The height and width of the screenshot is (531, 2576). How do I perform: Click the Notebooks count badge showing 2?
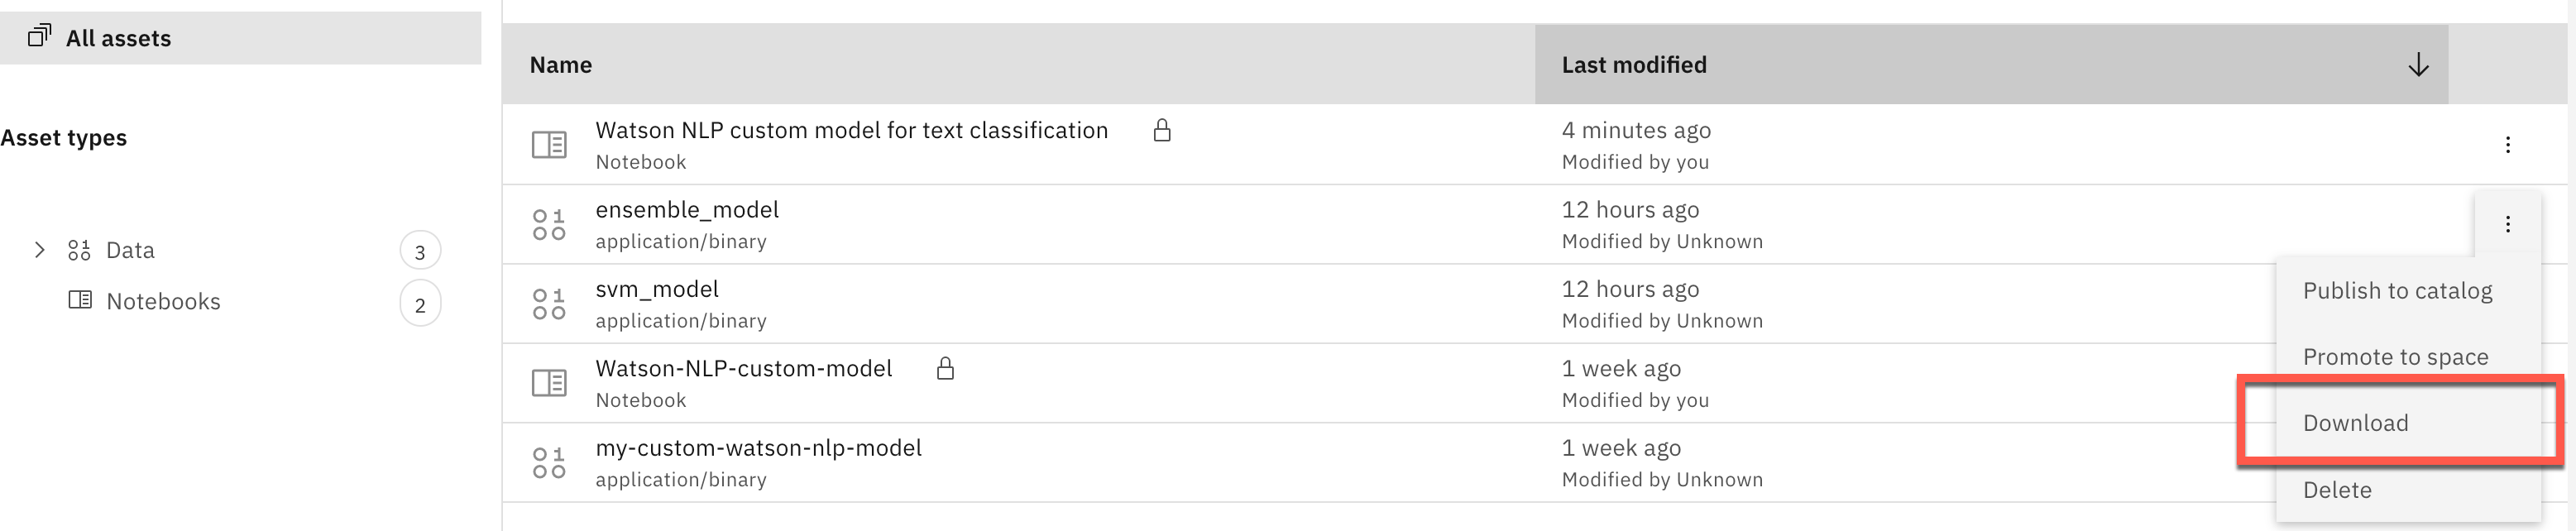[x=420, y=301]
